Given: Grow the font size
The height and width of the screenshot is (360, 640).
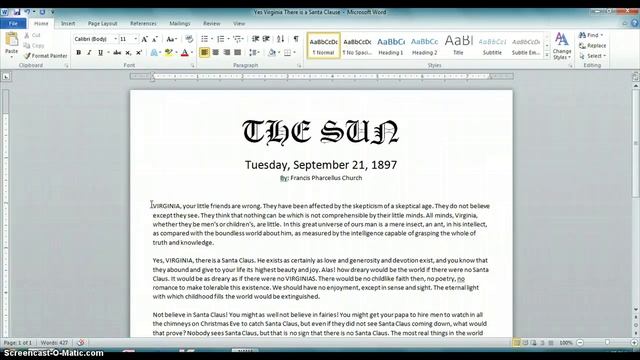Looking at the screenshot, I should click(144, 39).
